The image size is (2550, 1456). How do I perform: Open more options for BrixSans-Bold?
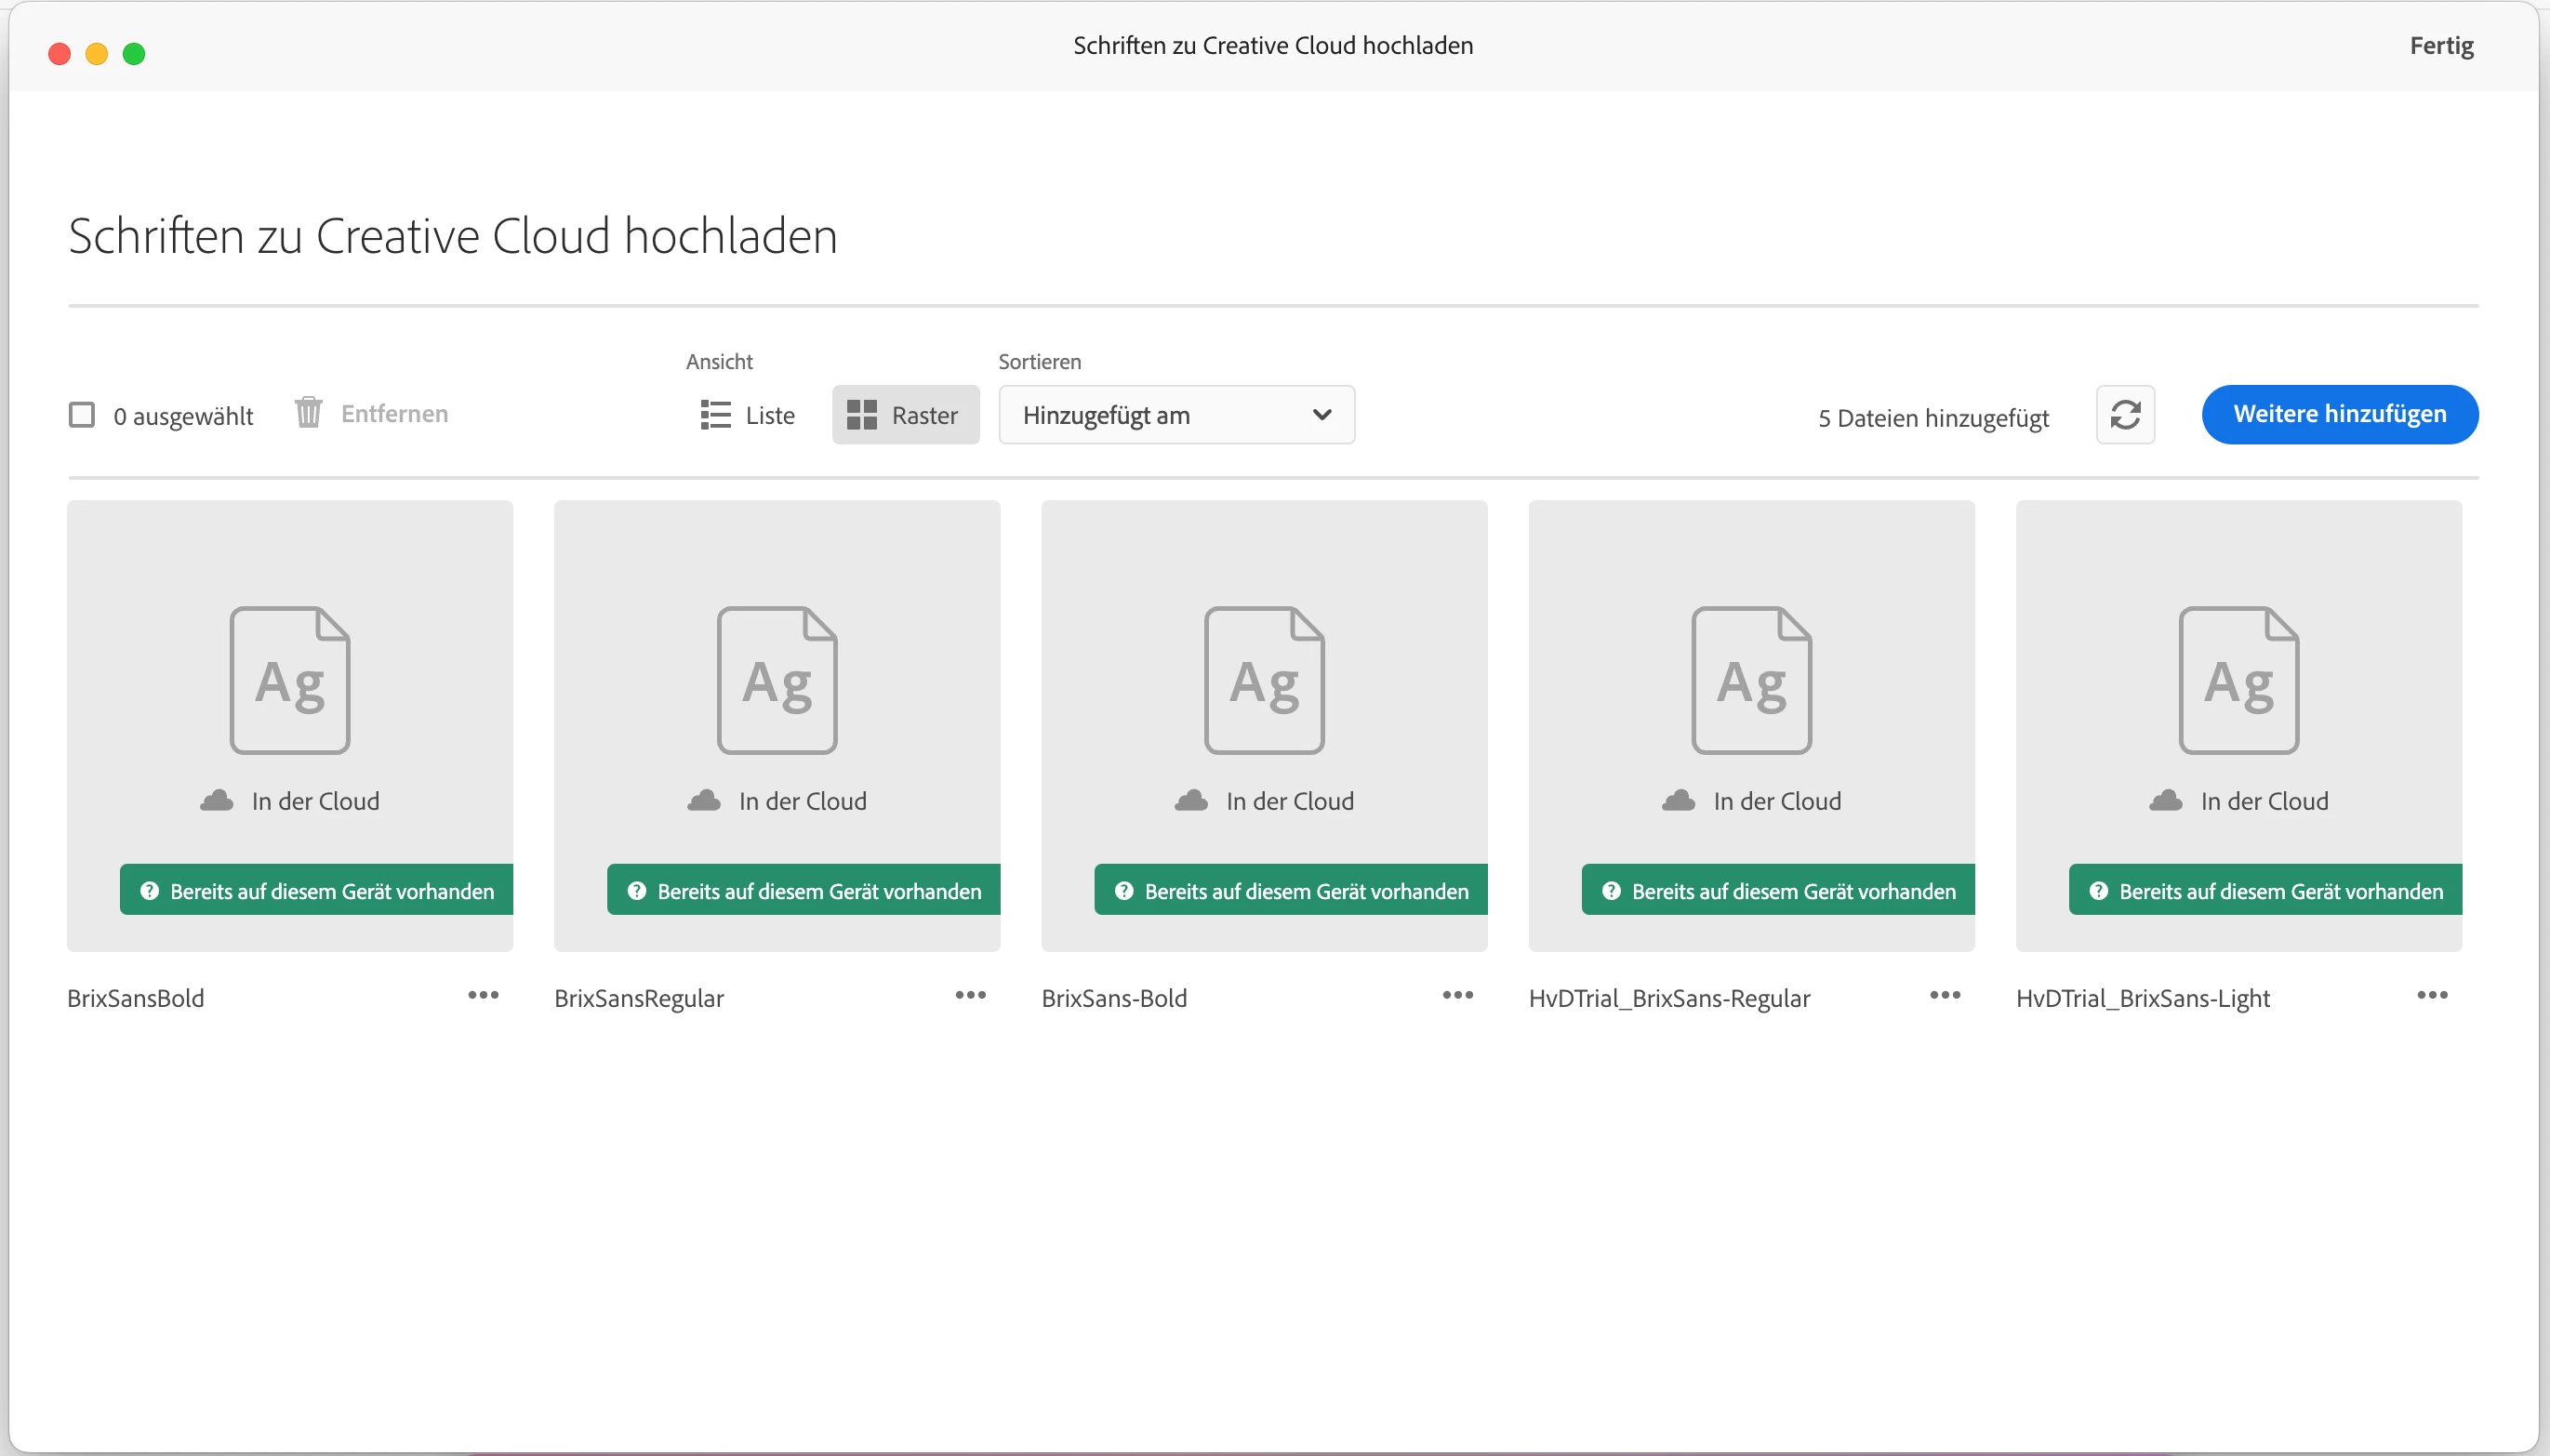point(1457,995)
